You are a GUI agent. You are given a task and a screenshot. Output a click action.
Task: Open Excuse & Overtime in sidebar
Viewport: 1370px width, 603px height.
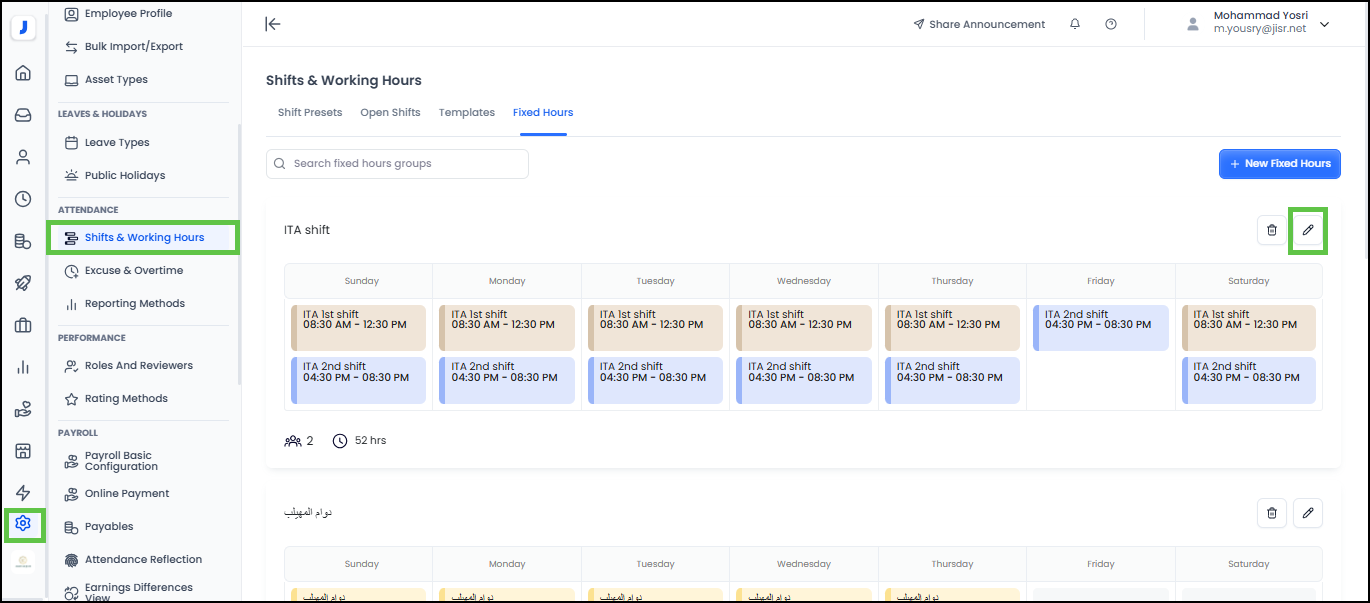tap(133, 270)
